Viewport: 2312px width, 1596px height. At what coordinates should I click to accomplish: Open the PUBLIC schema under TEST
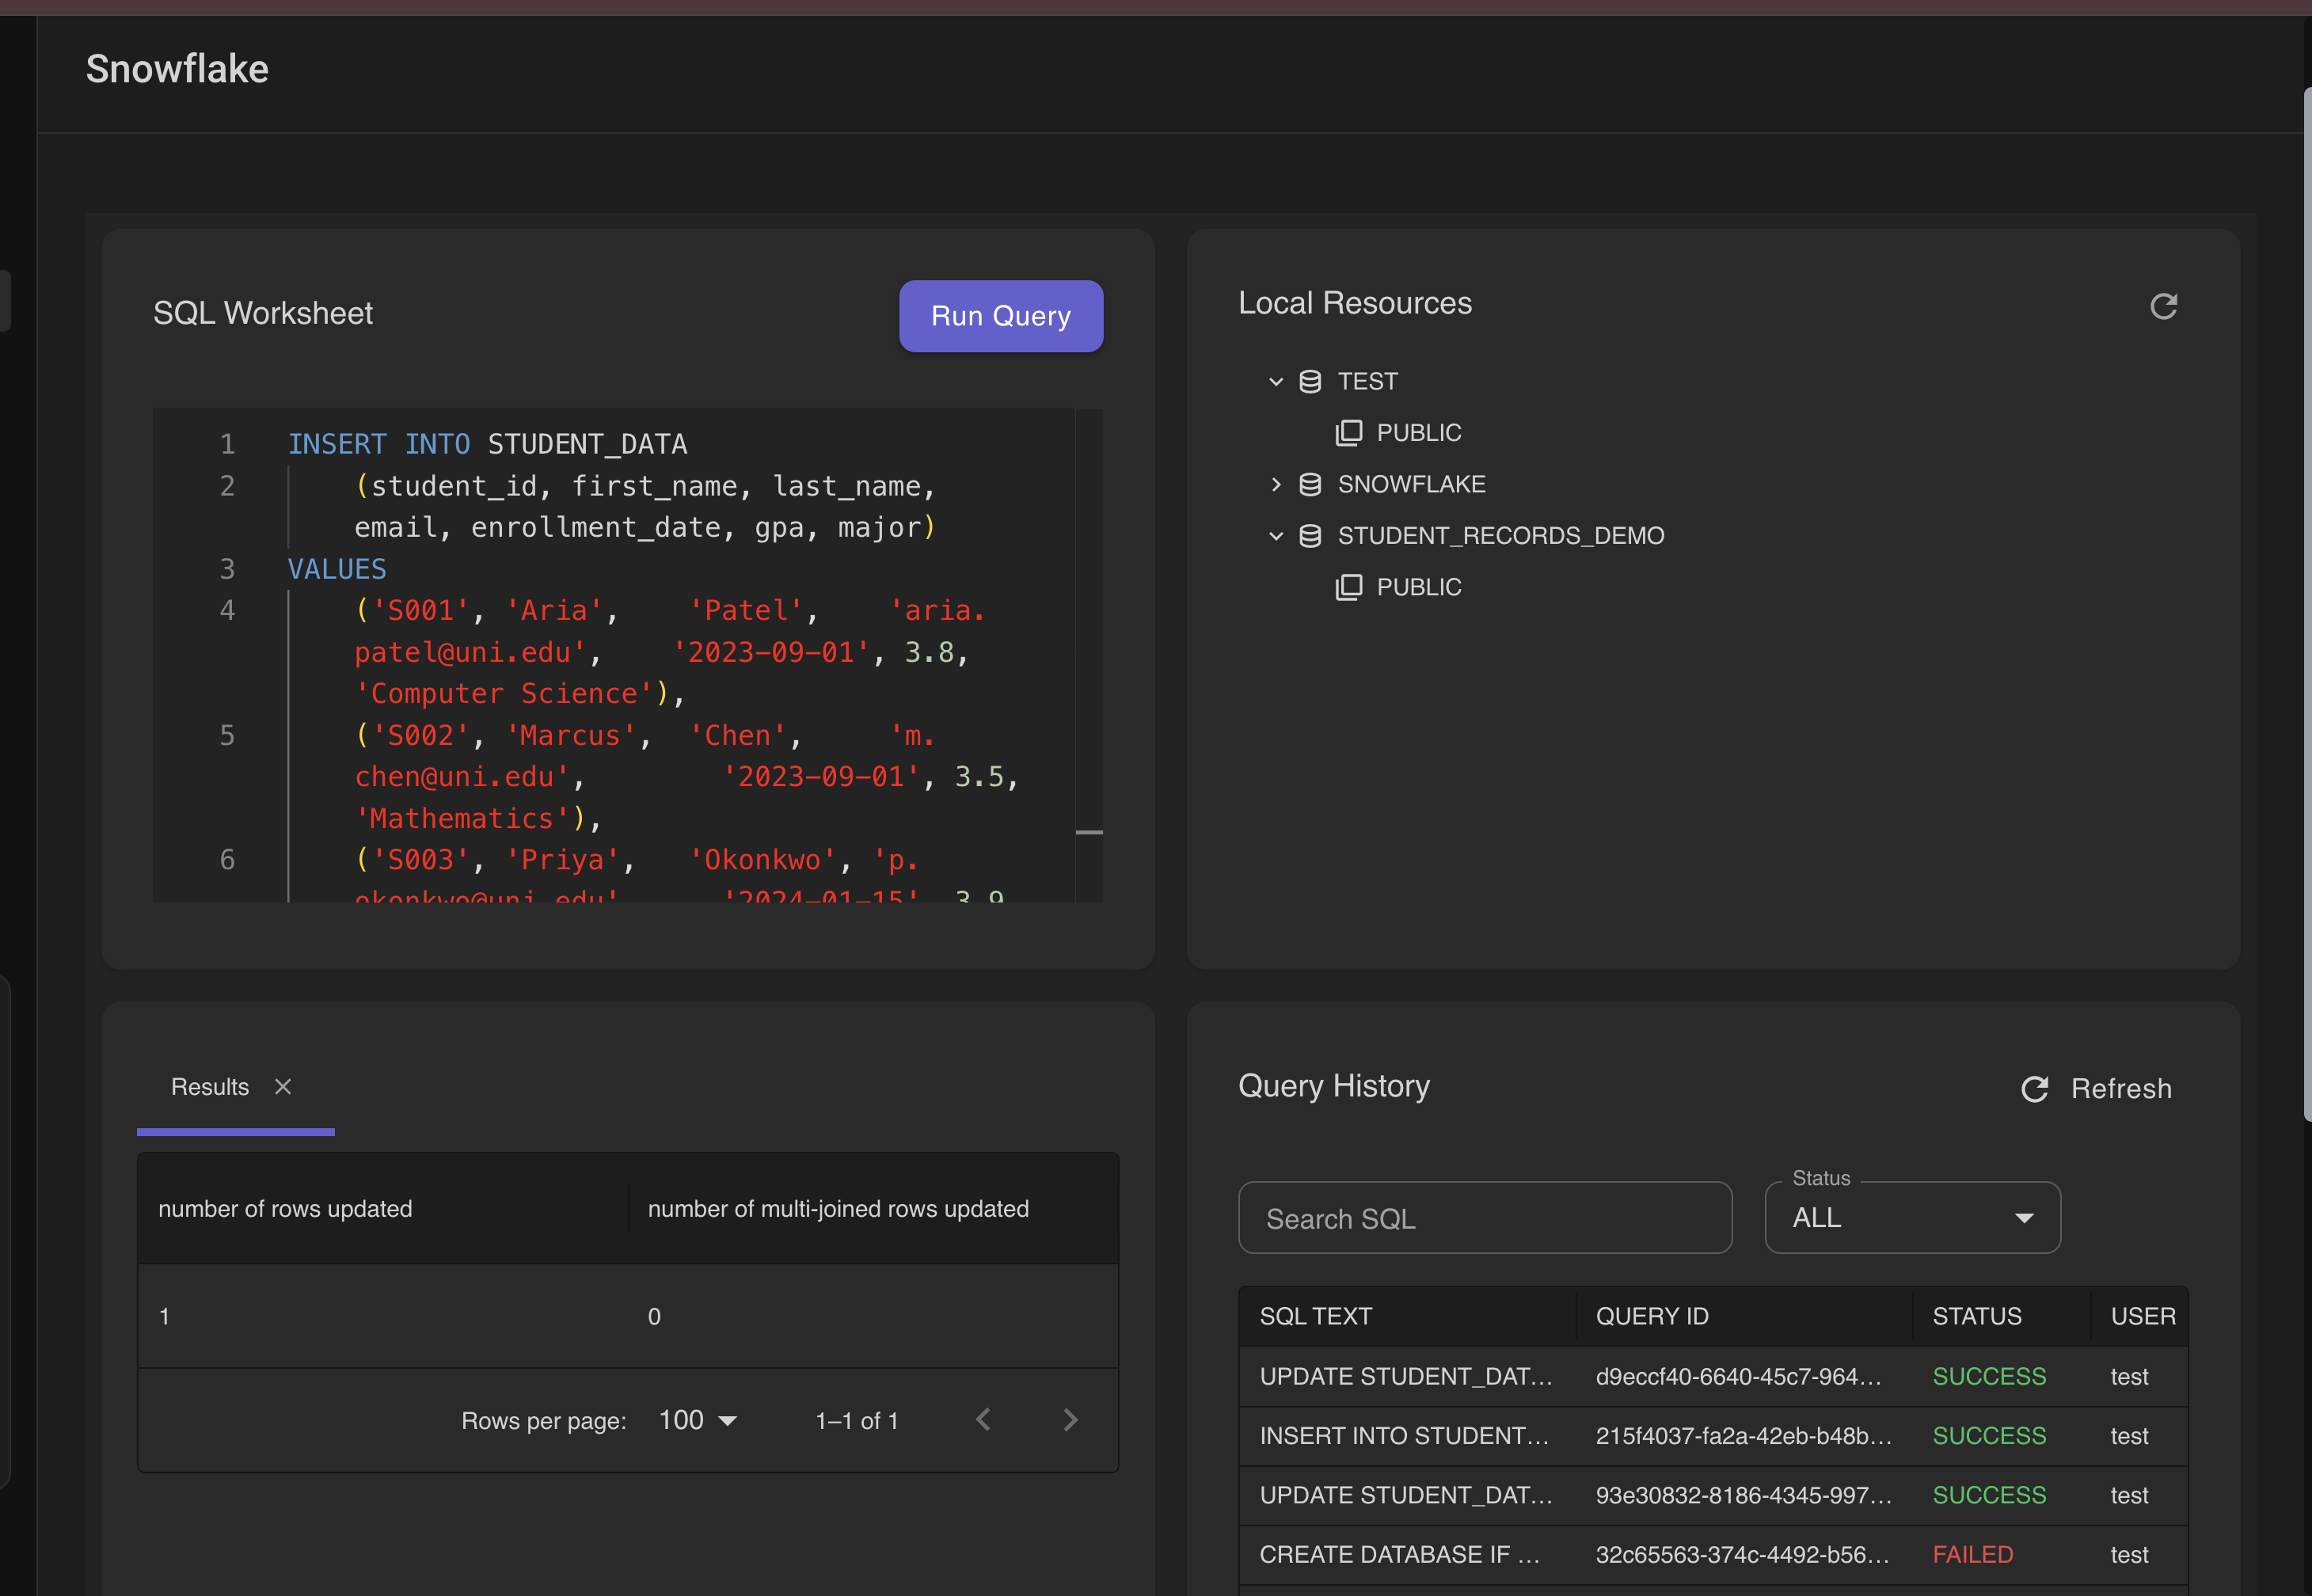tap(1418, 433)
